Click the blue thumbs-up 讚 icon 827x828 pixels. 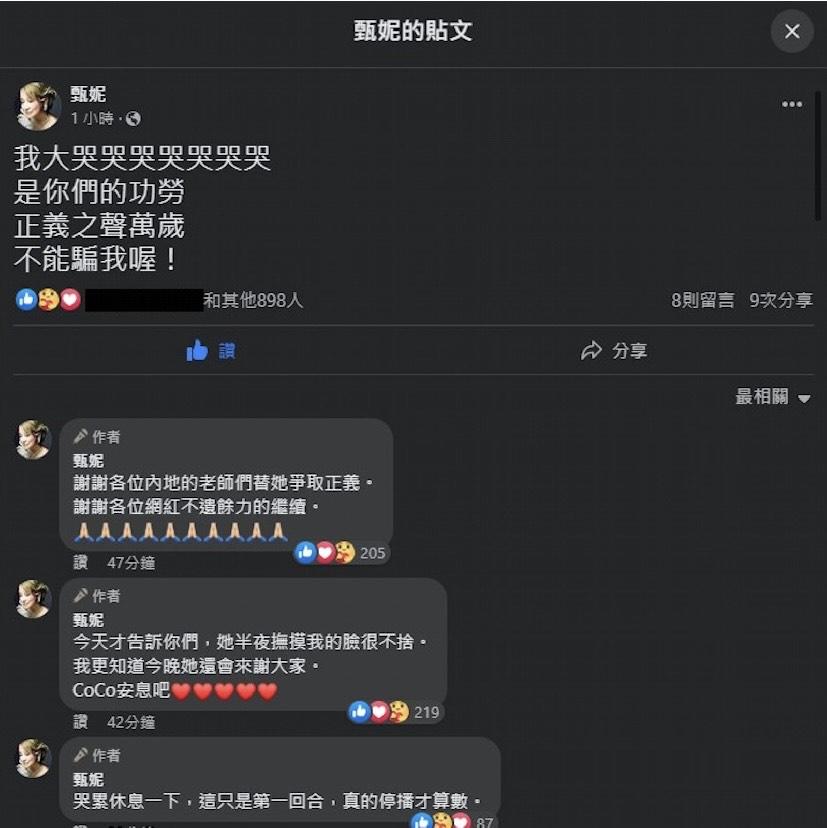click(197, 350)
